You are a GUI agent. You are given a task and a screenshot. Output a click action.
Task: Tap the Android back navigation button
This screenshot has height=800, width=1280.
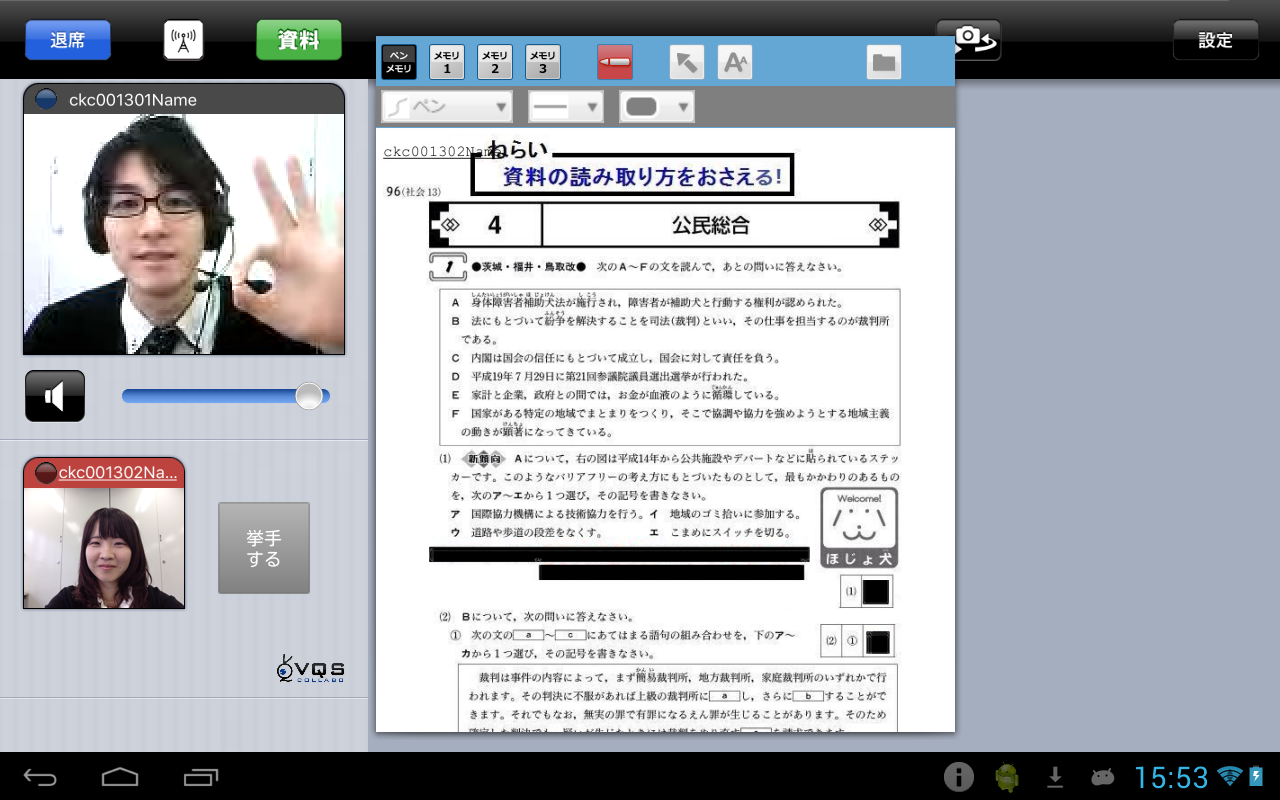[x=41, y=777]
